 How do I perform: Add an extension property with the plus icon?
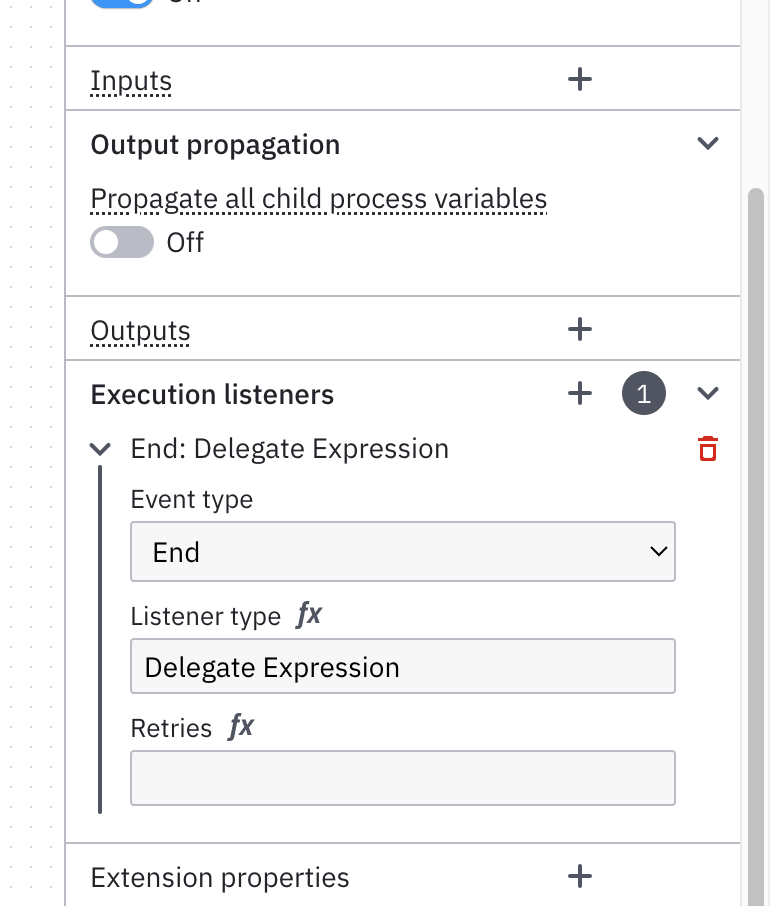point(579,876)
